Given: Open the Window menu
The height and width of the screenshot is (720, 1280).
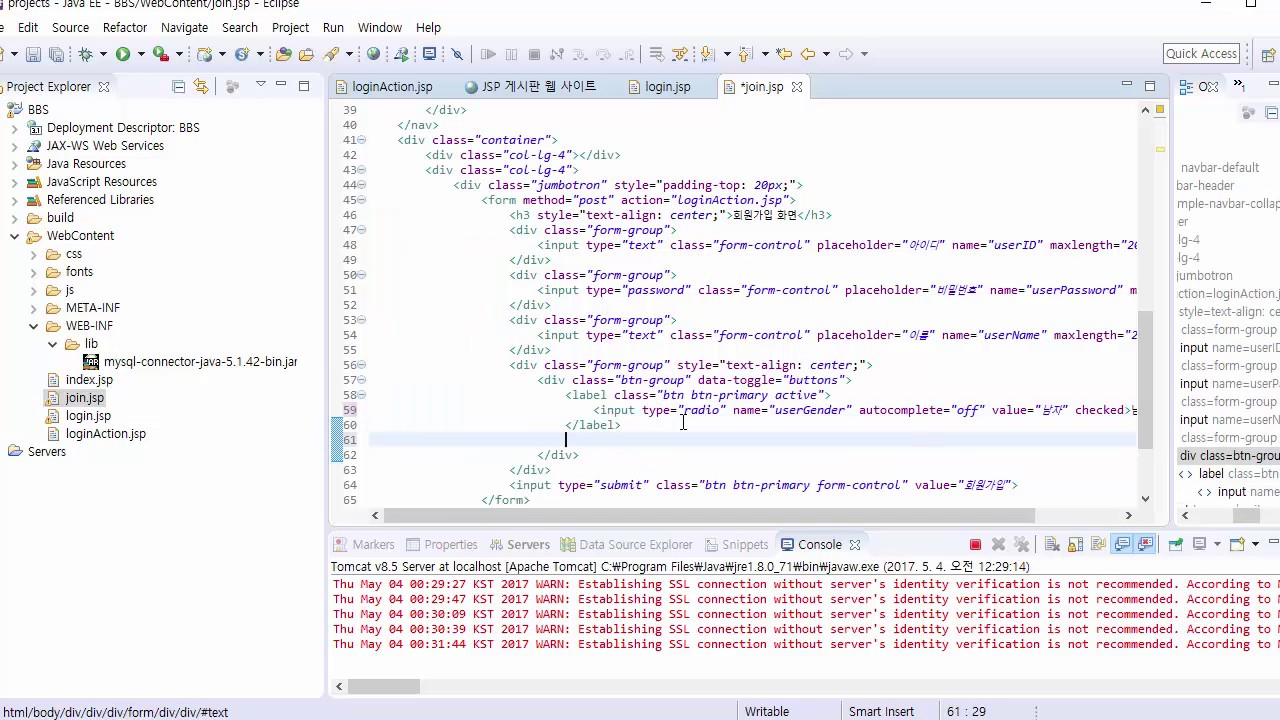Looking at the screenshot, I should [x=380, y=27].
